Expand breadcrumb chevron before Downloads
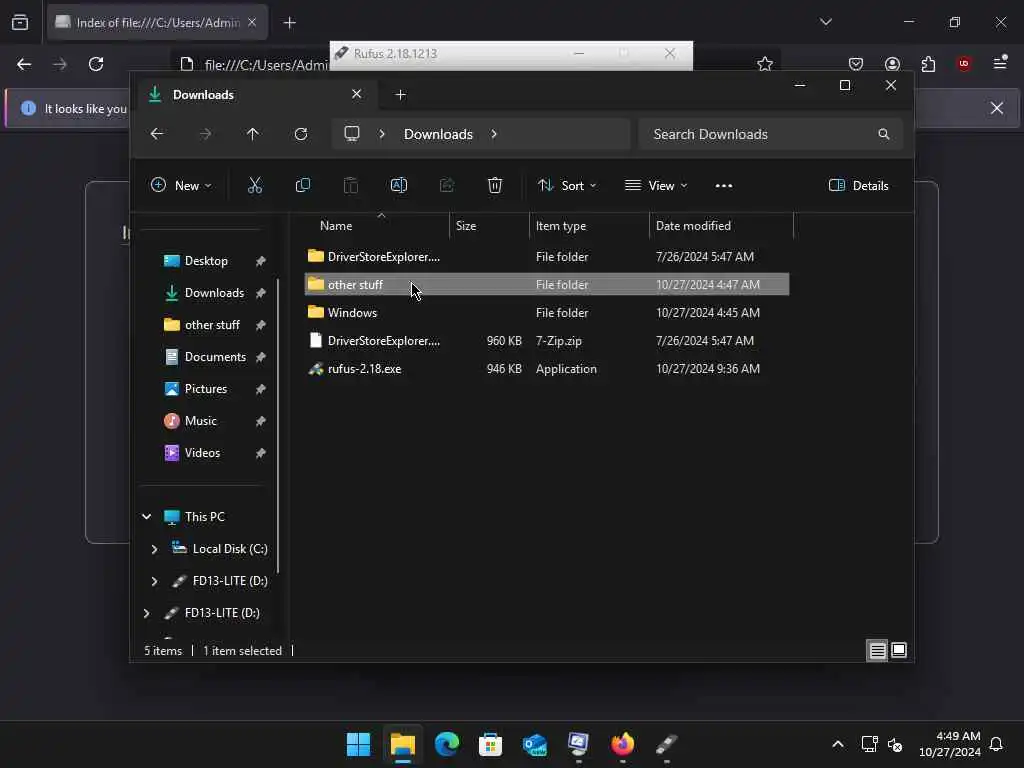The image size is (1024, 768). 382,134
